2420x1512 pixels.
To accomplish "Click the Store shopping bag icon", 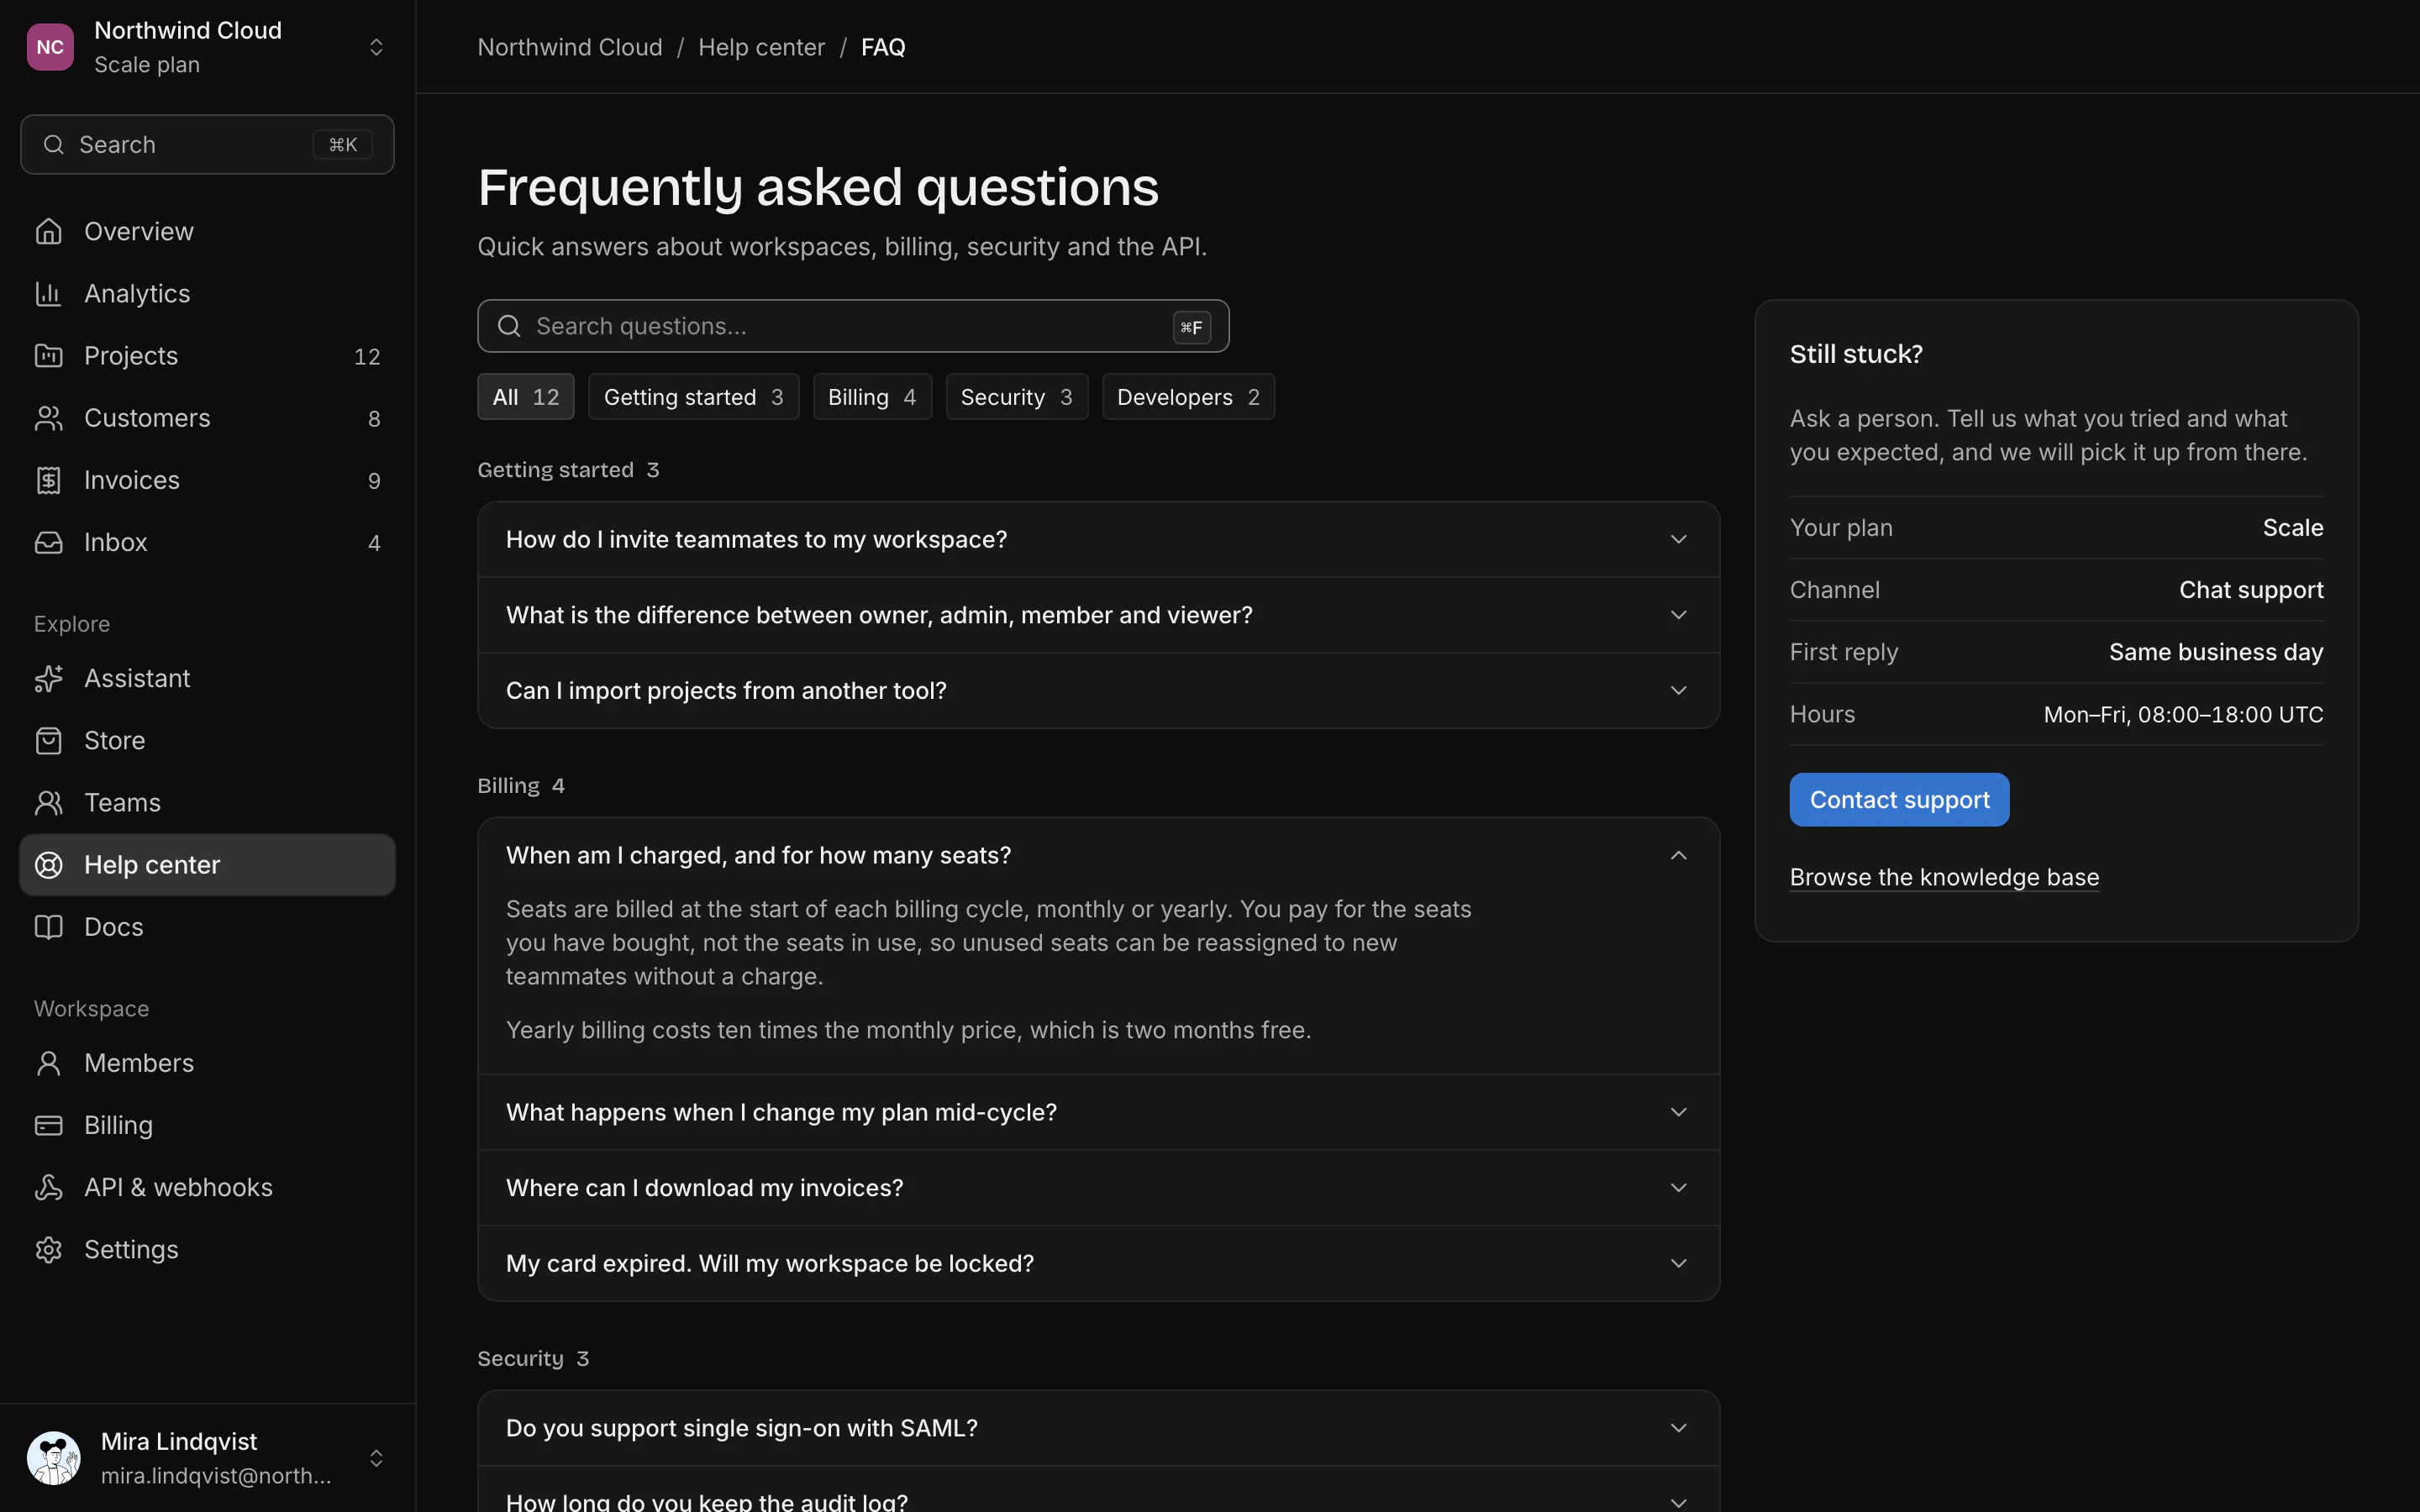I will click(48, 740).
